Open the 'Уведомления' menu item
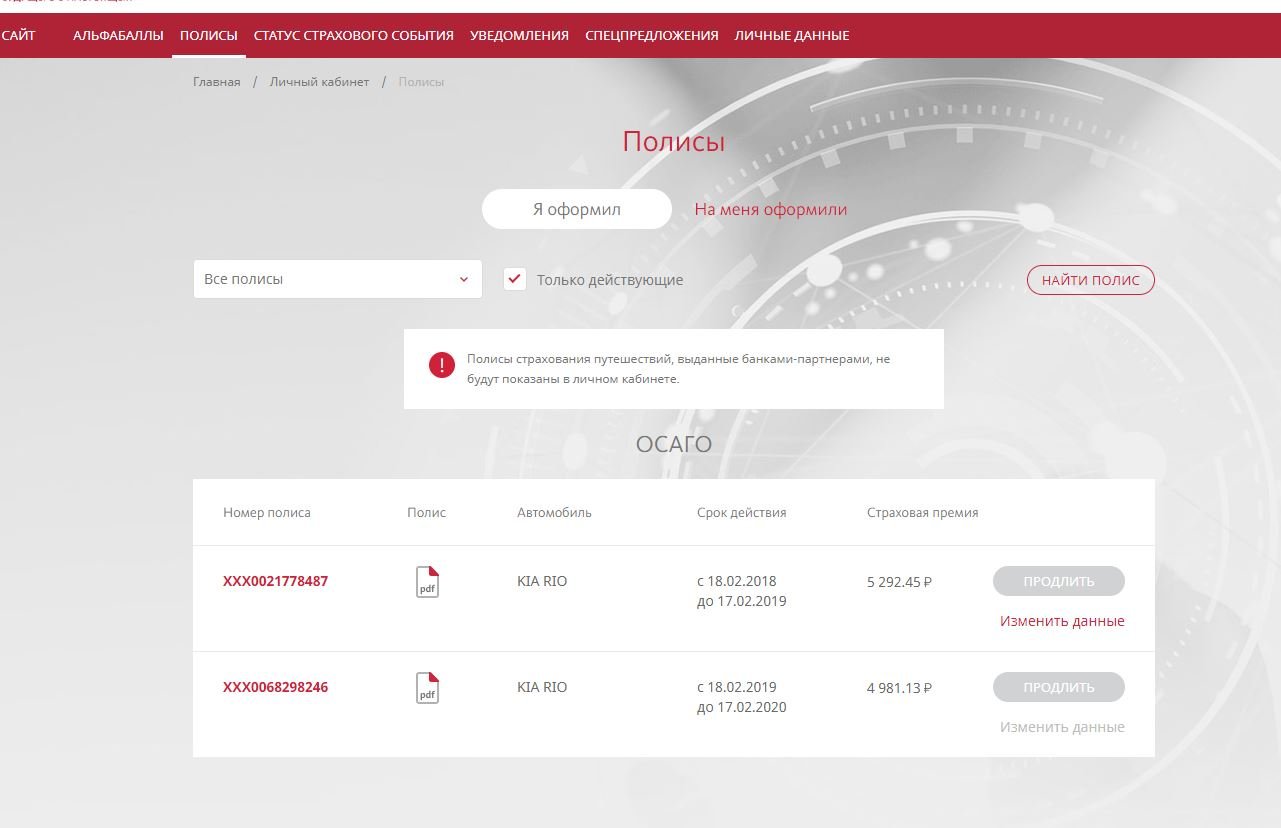1281x828 pixels. pyautogui.click(x=519, y=36)
